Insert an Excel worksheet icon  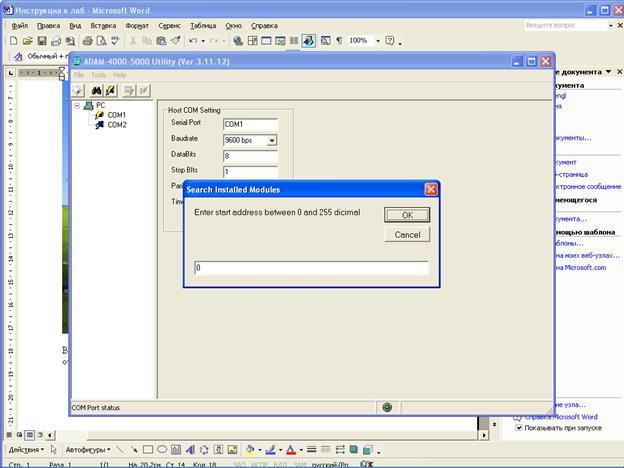[x=280, y=41]
